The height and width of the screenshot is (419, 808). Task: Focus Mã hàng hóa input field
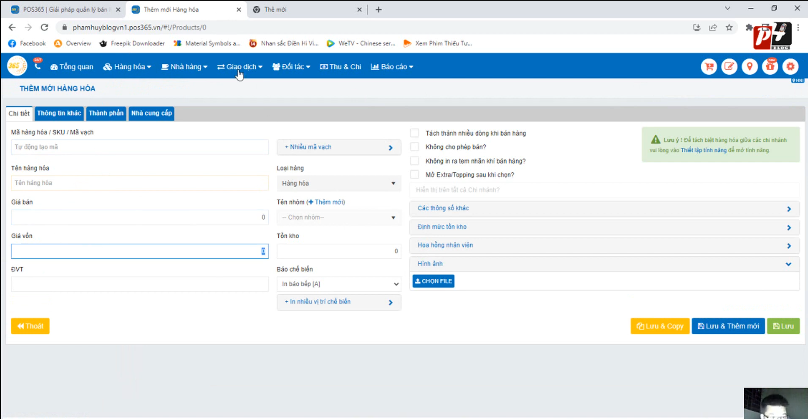click(140, 147)
